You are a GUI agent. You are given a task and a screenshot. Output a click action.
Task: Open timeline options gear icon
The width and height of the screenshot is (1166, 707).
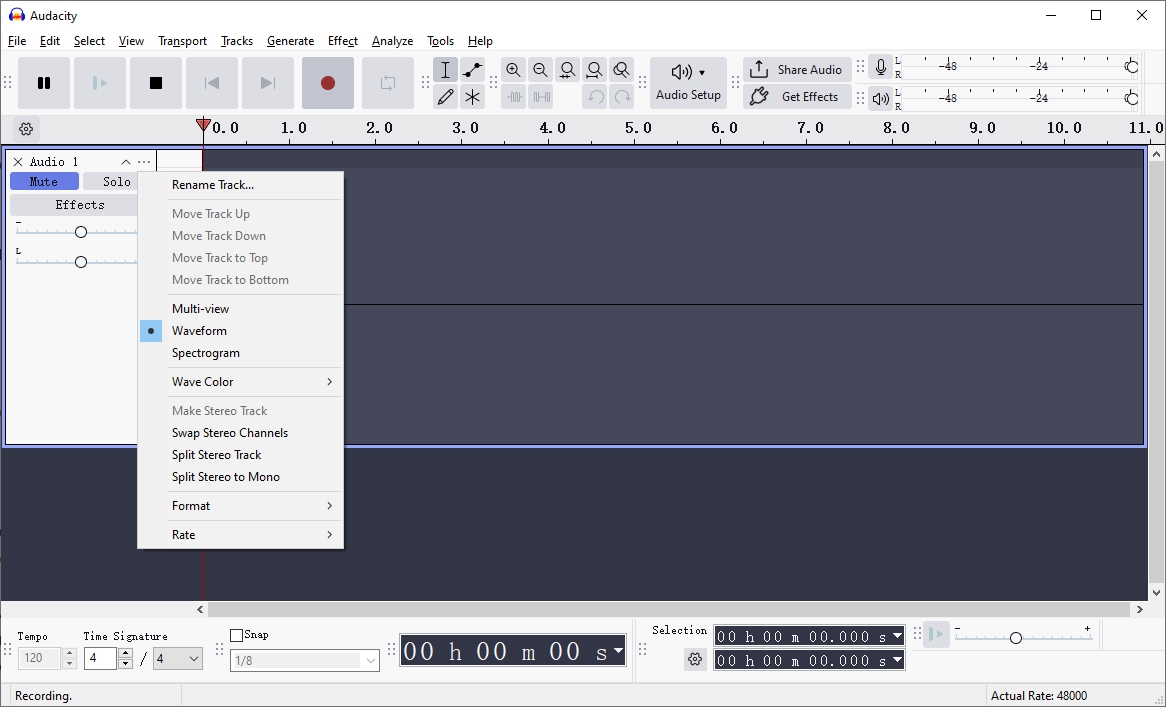pos(26,129)
